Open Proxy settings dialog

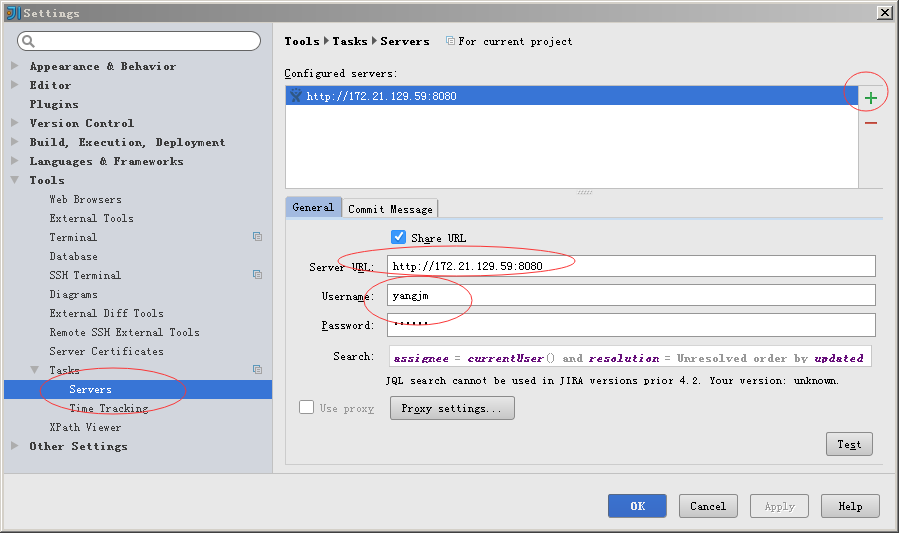tap(452, 408)
